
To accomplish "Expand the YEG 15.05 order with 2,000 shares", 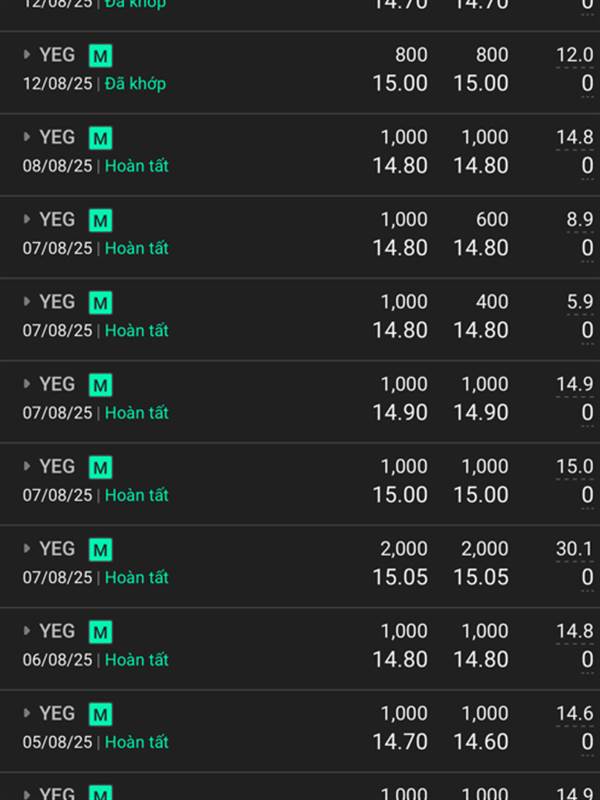I will click(27, 548).
